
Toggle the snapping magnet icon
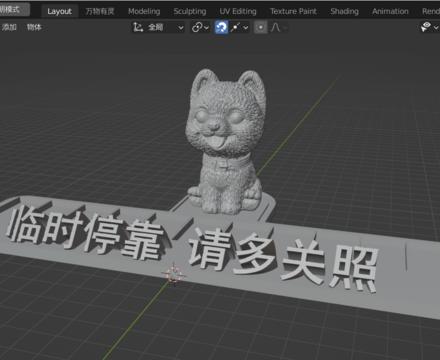point(221,27)
